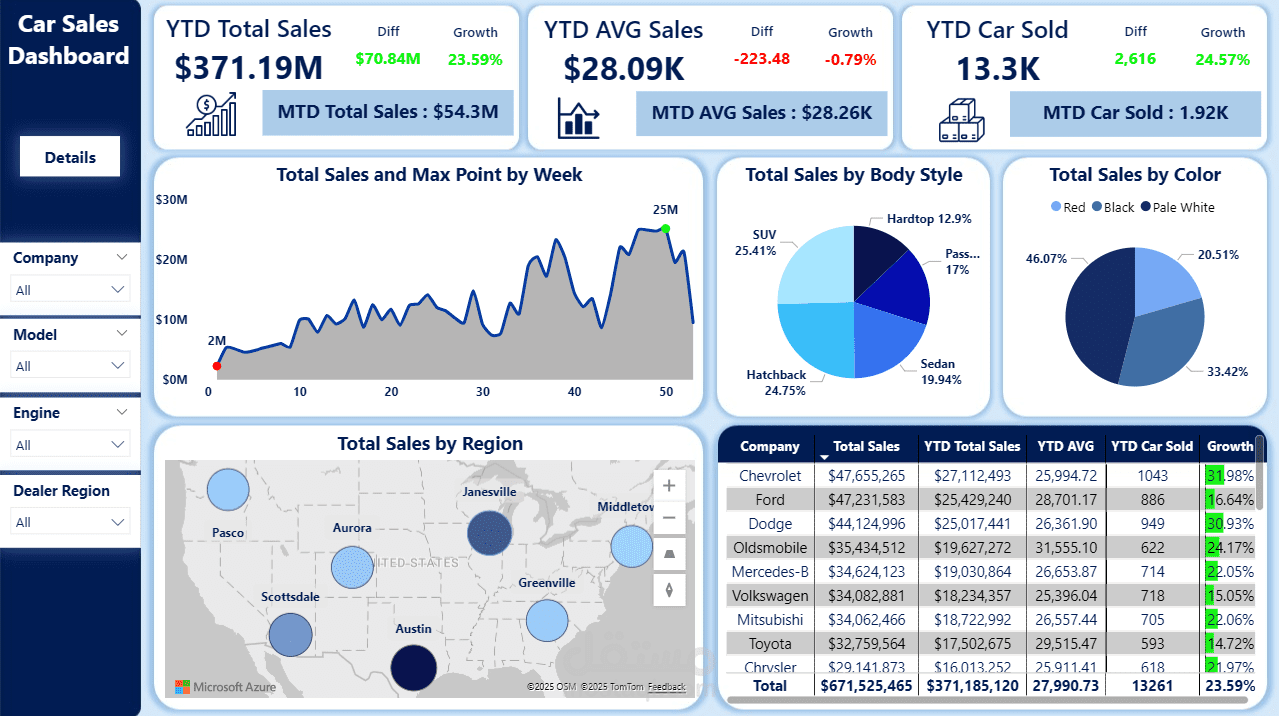The width and height of the screenshot is (1279, 716).
Task: Click the $28.09K average sales value
Action: 623,68
